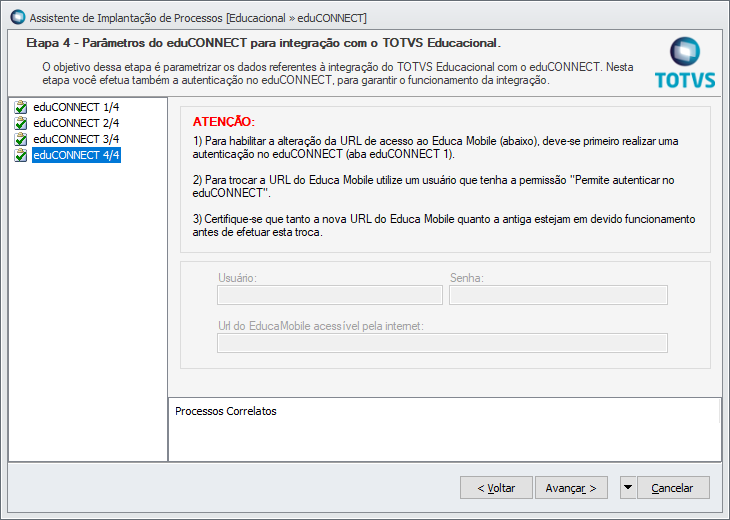Click the 'Senha:' label
Screen dimensions: 730x520
click(467, 278)
